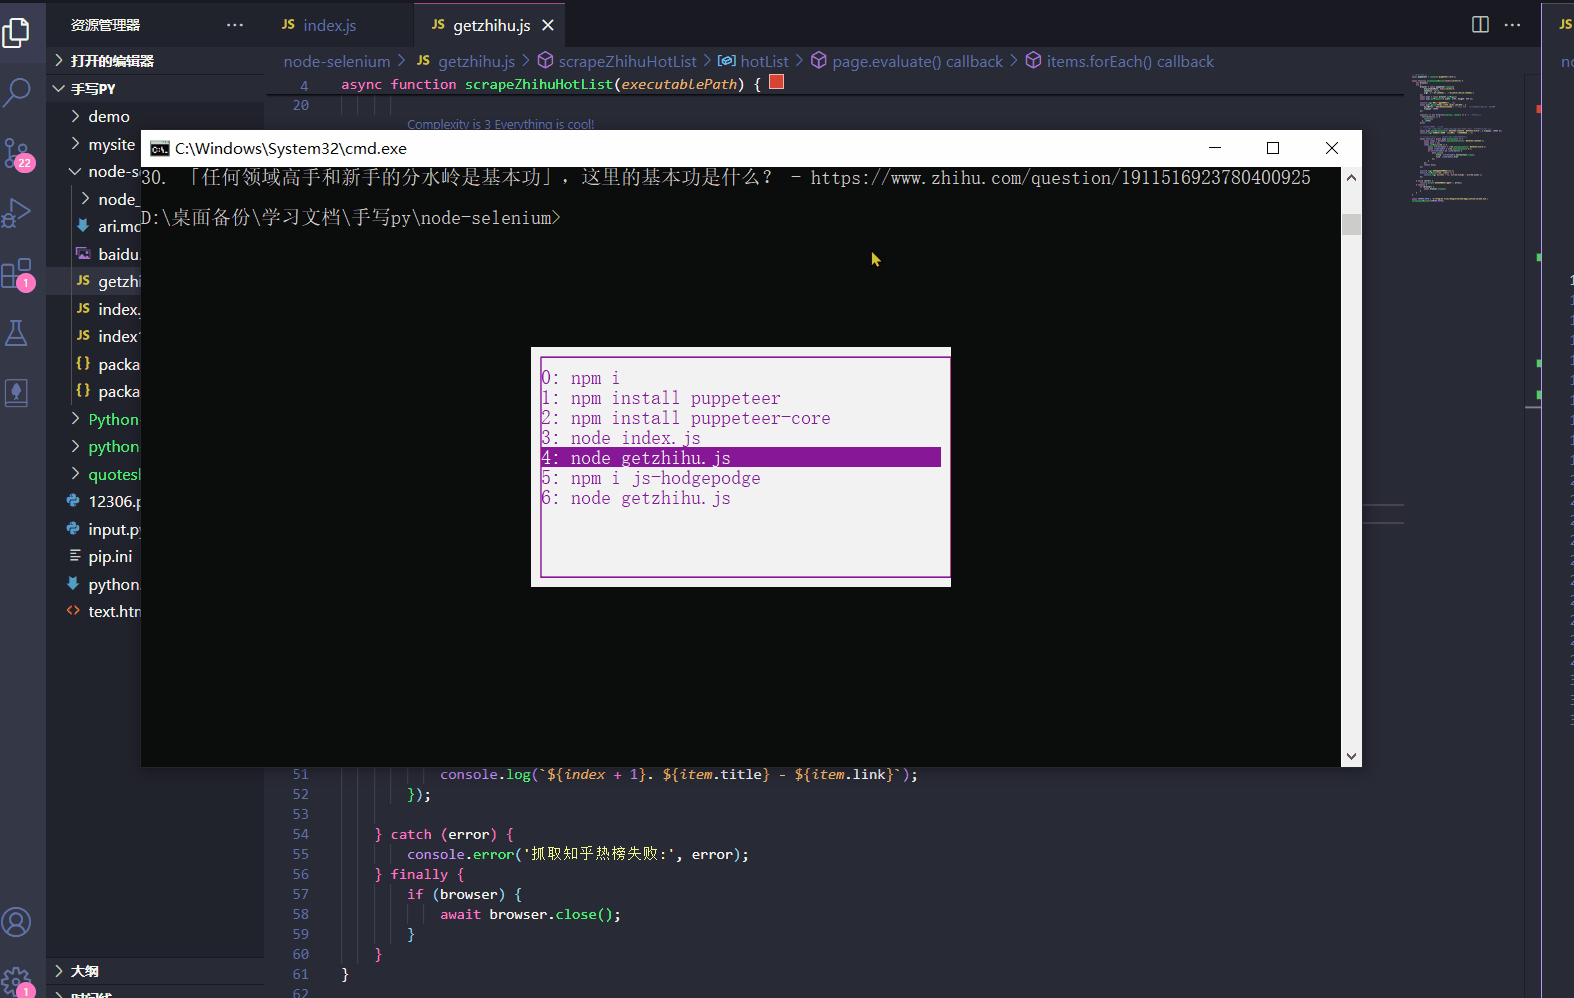1574x998 pixels.
Task: Click the cmd scrollbar down arrow
Action: pos(1351,756)
